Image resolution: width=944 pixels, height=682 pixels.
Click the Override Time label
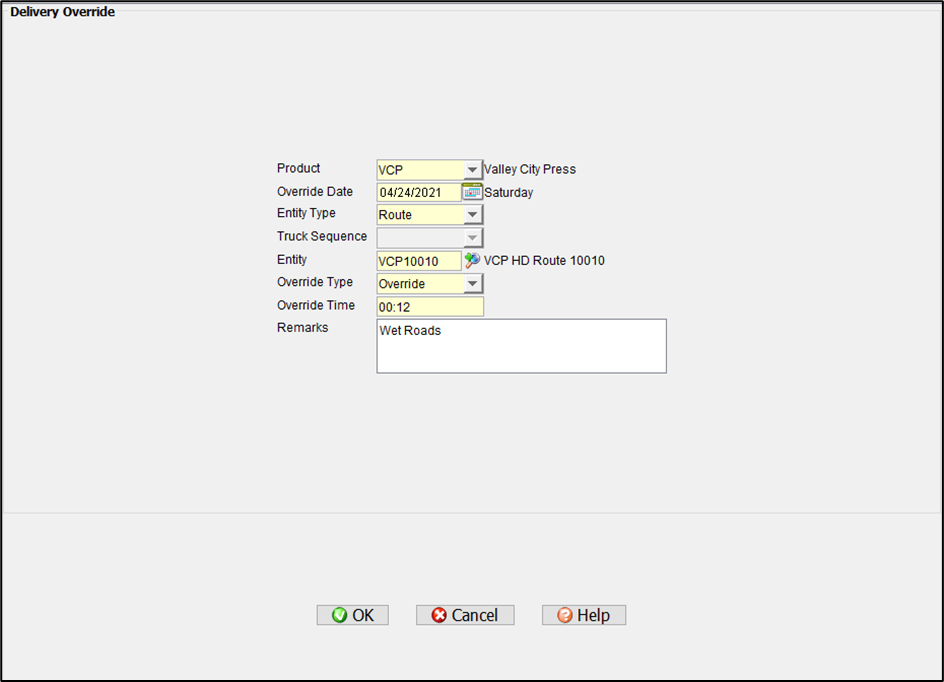tap(315, 305)
